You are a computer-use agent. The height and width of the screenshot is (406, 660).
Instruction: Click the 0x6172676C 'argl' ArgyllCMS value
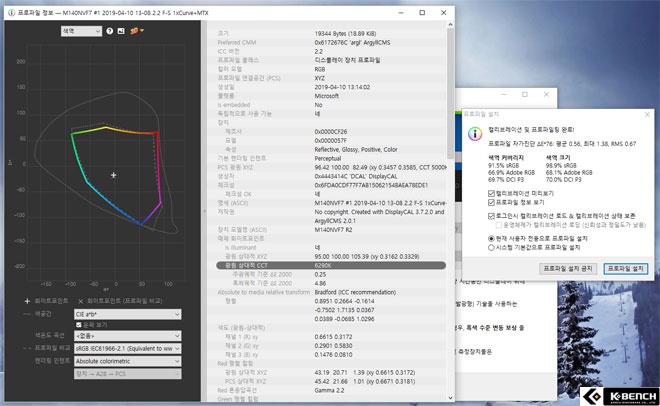click(352, 42)
